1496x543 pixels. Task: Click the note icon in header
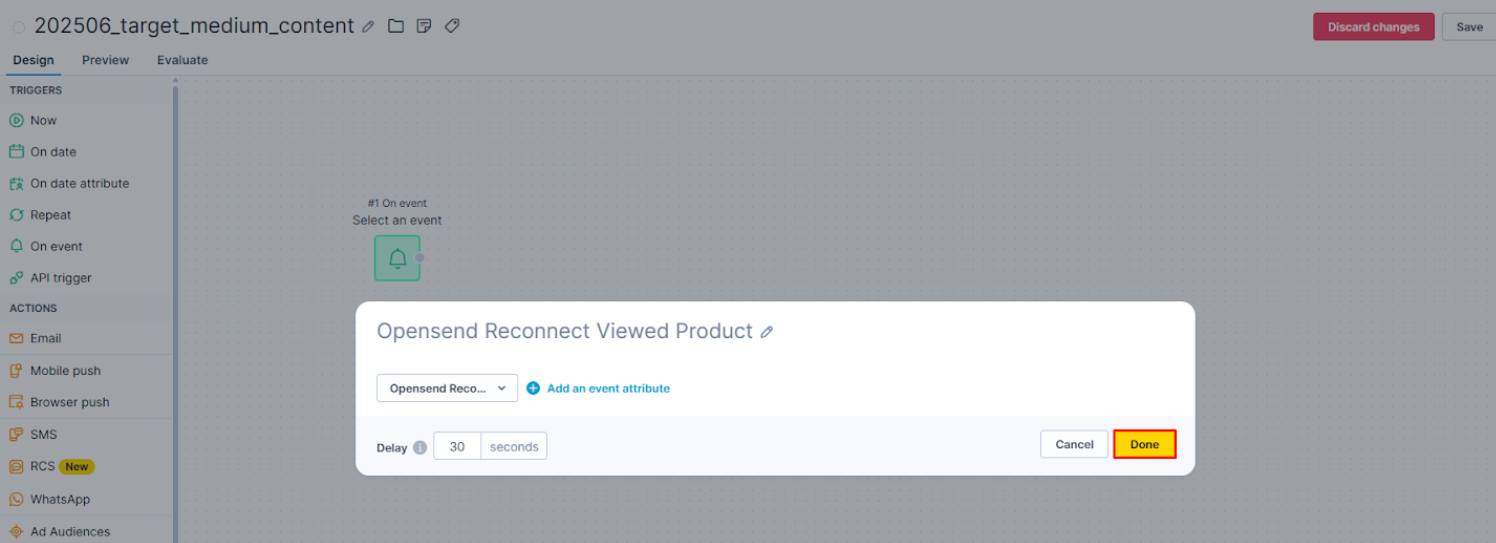point(424,26)
